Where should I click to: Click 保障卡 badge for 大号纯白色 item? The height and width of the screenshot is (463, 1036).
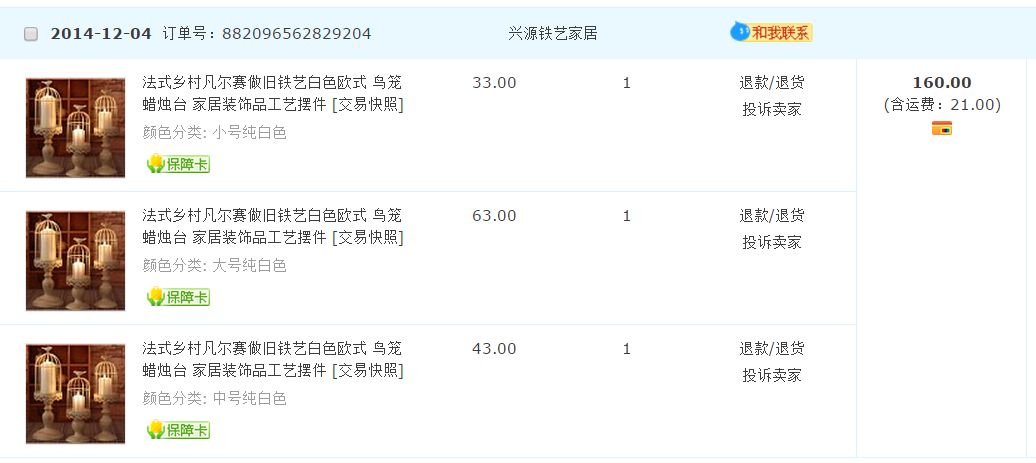coord(178,297)
